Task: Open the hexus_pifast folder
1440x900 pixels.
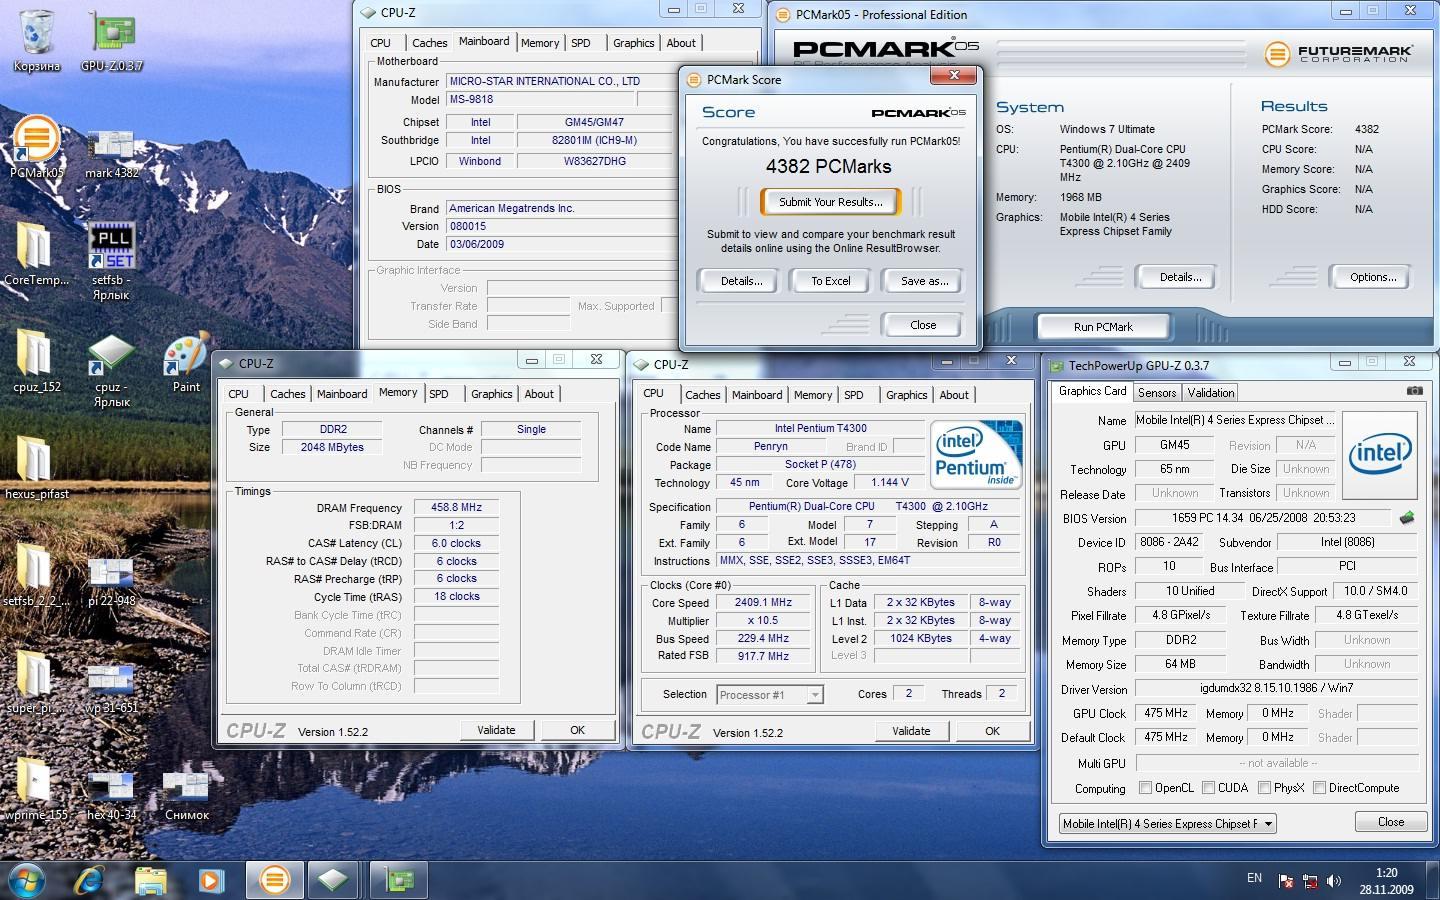Action: tap(36, 468)
